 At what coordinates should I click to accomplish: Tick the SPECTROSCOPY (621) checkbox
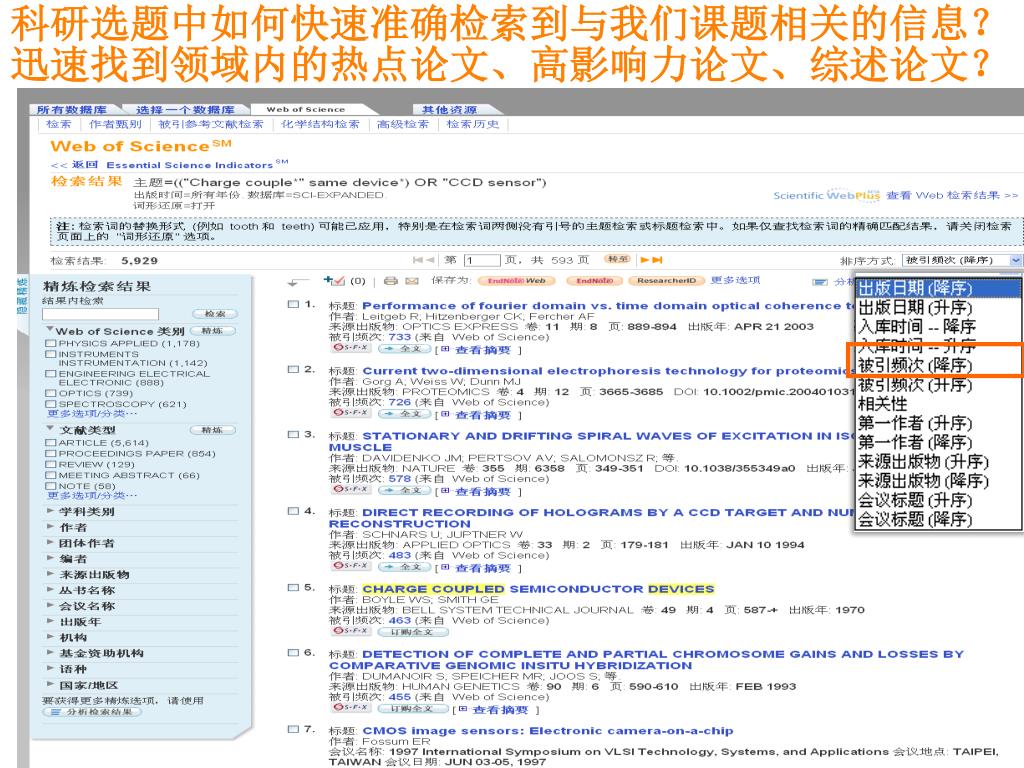click(50, 404)
